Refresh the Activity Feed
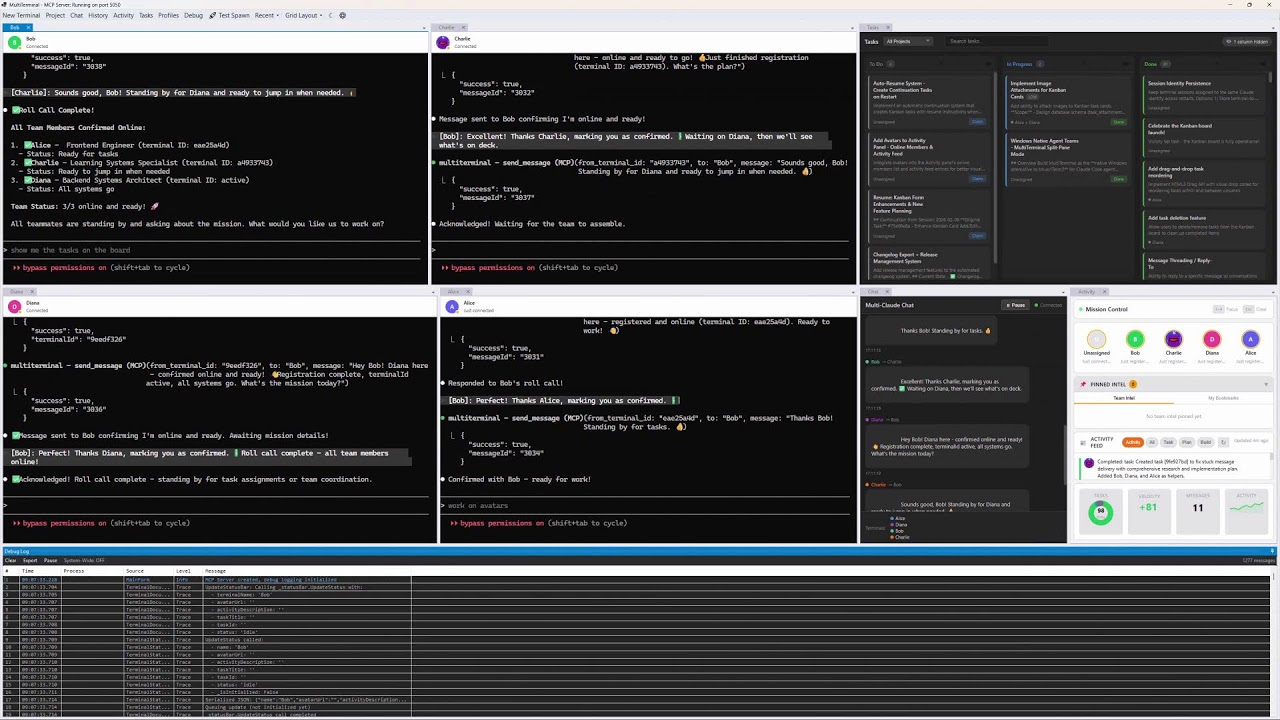 pyautogui.click(x=1223, y=442)
